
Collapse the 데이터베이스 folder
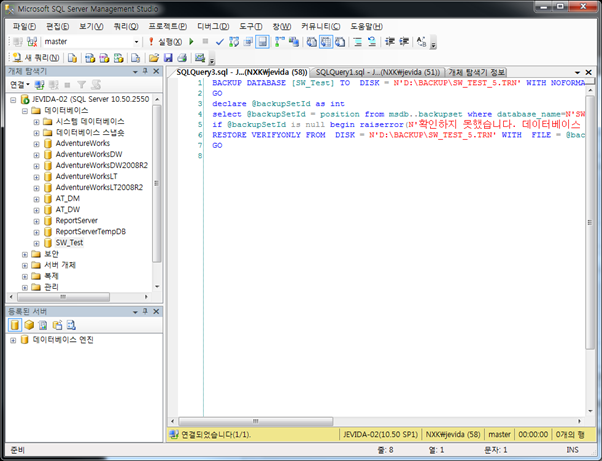25,111
